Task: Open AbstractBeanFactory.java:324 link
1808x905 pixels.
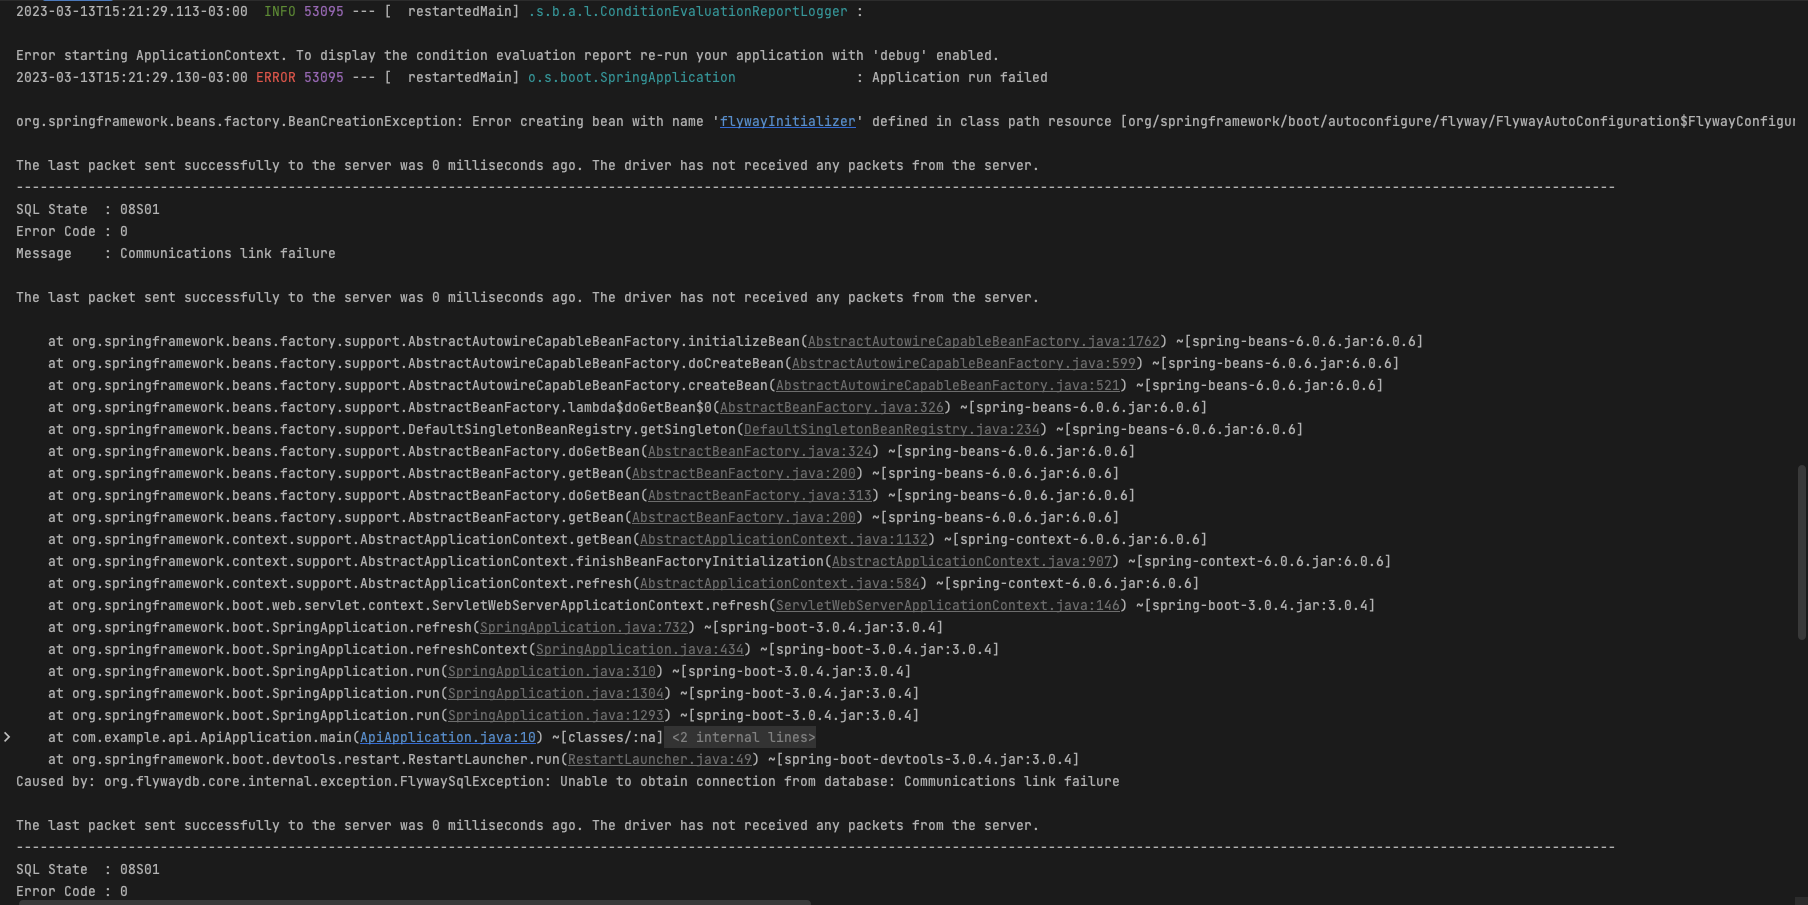Action: [760, 451]
